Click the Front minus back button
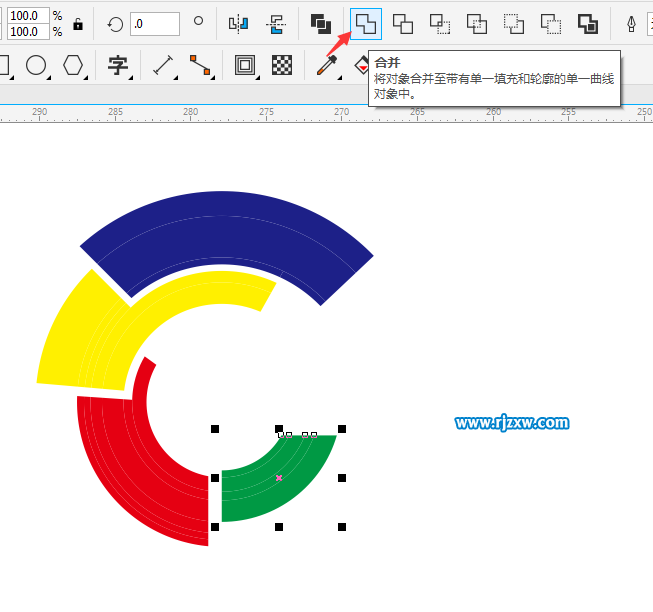 click(514, 23)
